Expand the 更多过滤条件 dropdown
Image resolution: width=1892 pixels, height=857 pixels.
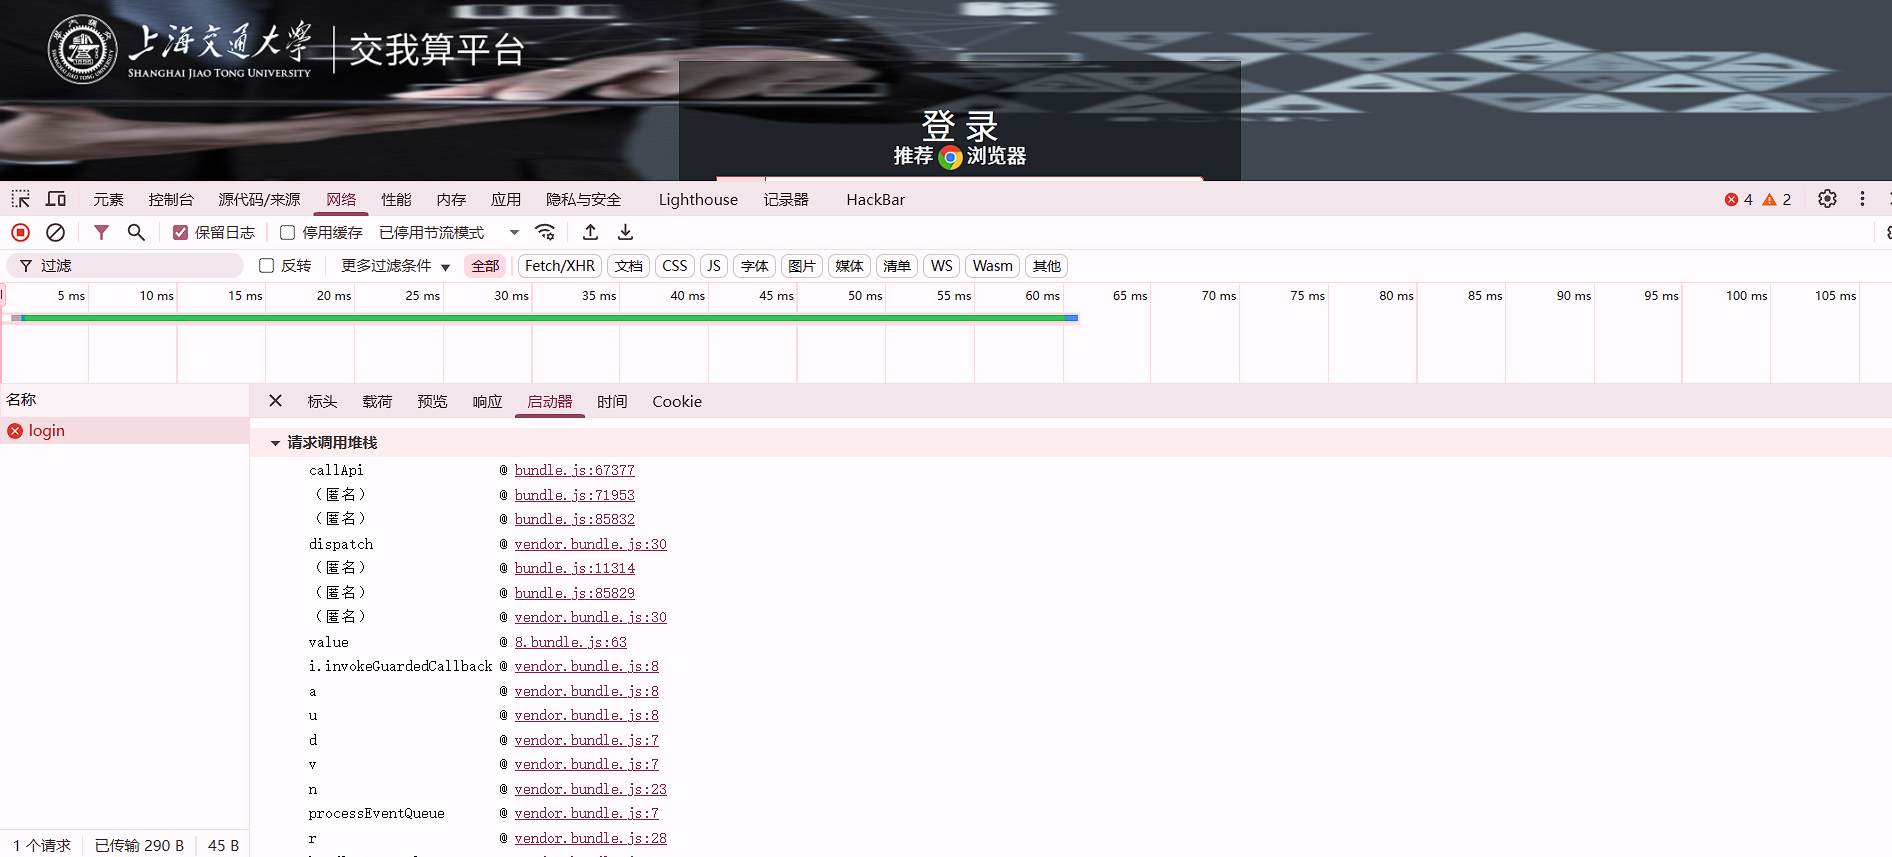[x=395, y=266]
